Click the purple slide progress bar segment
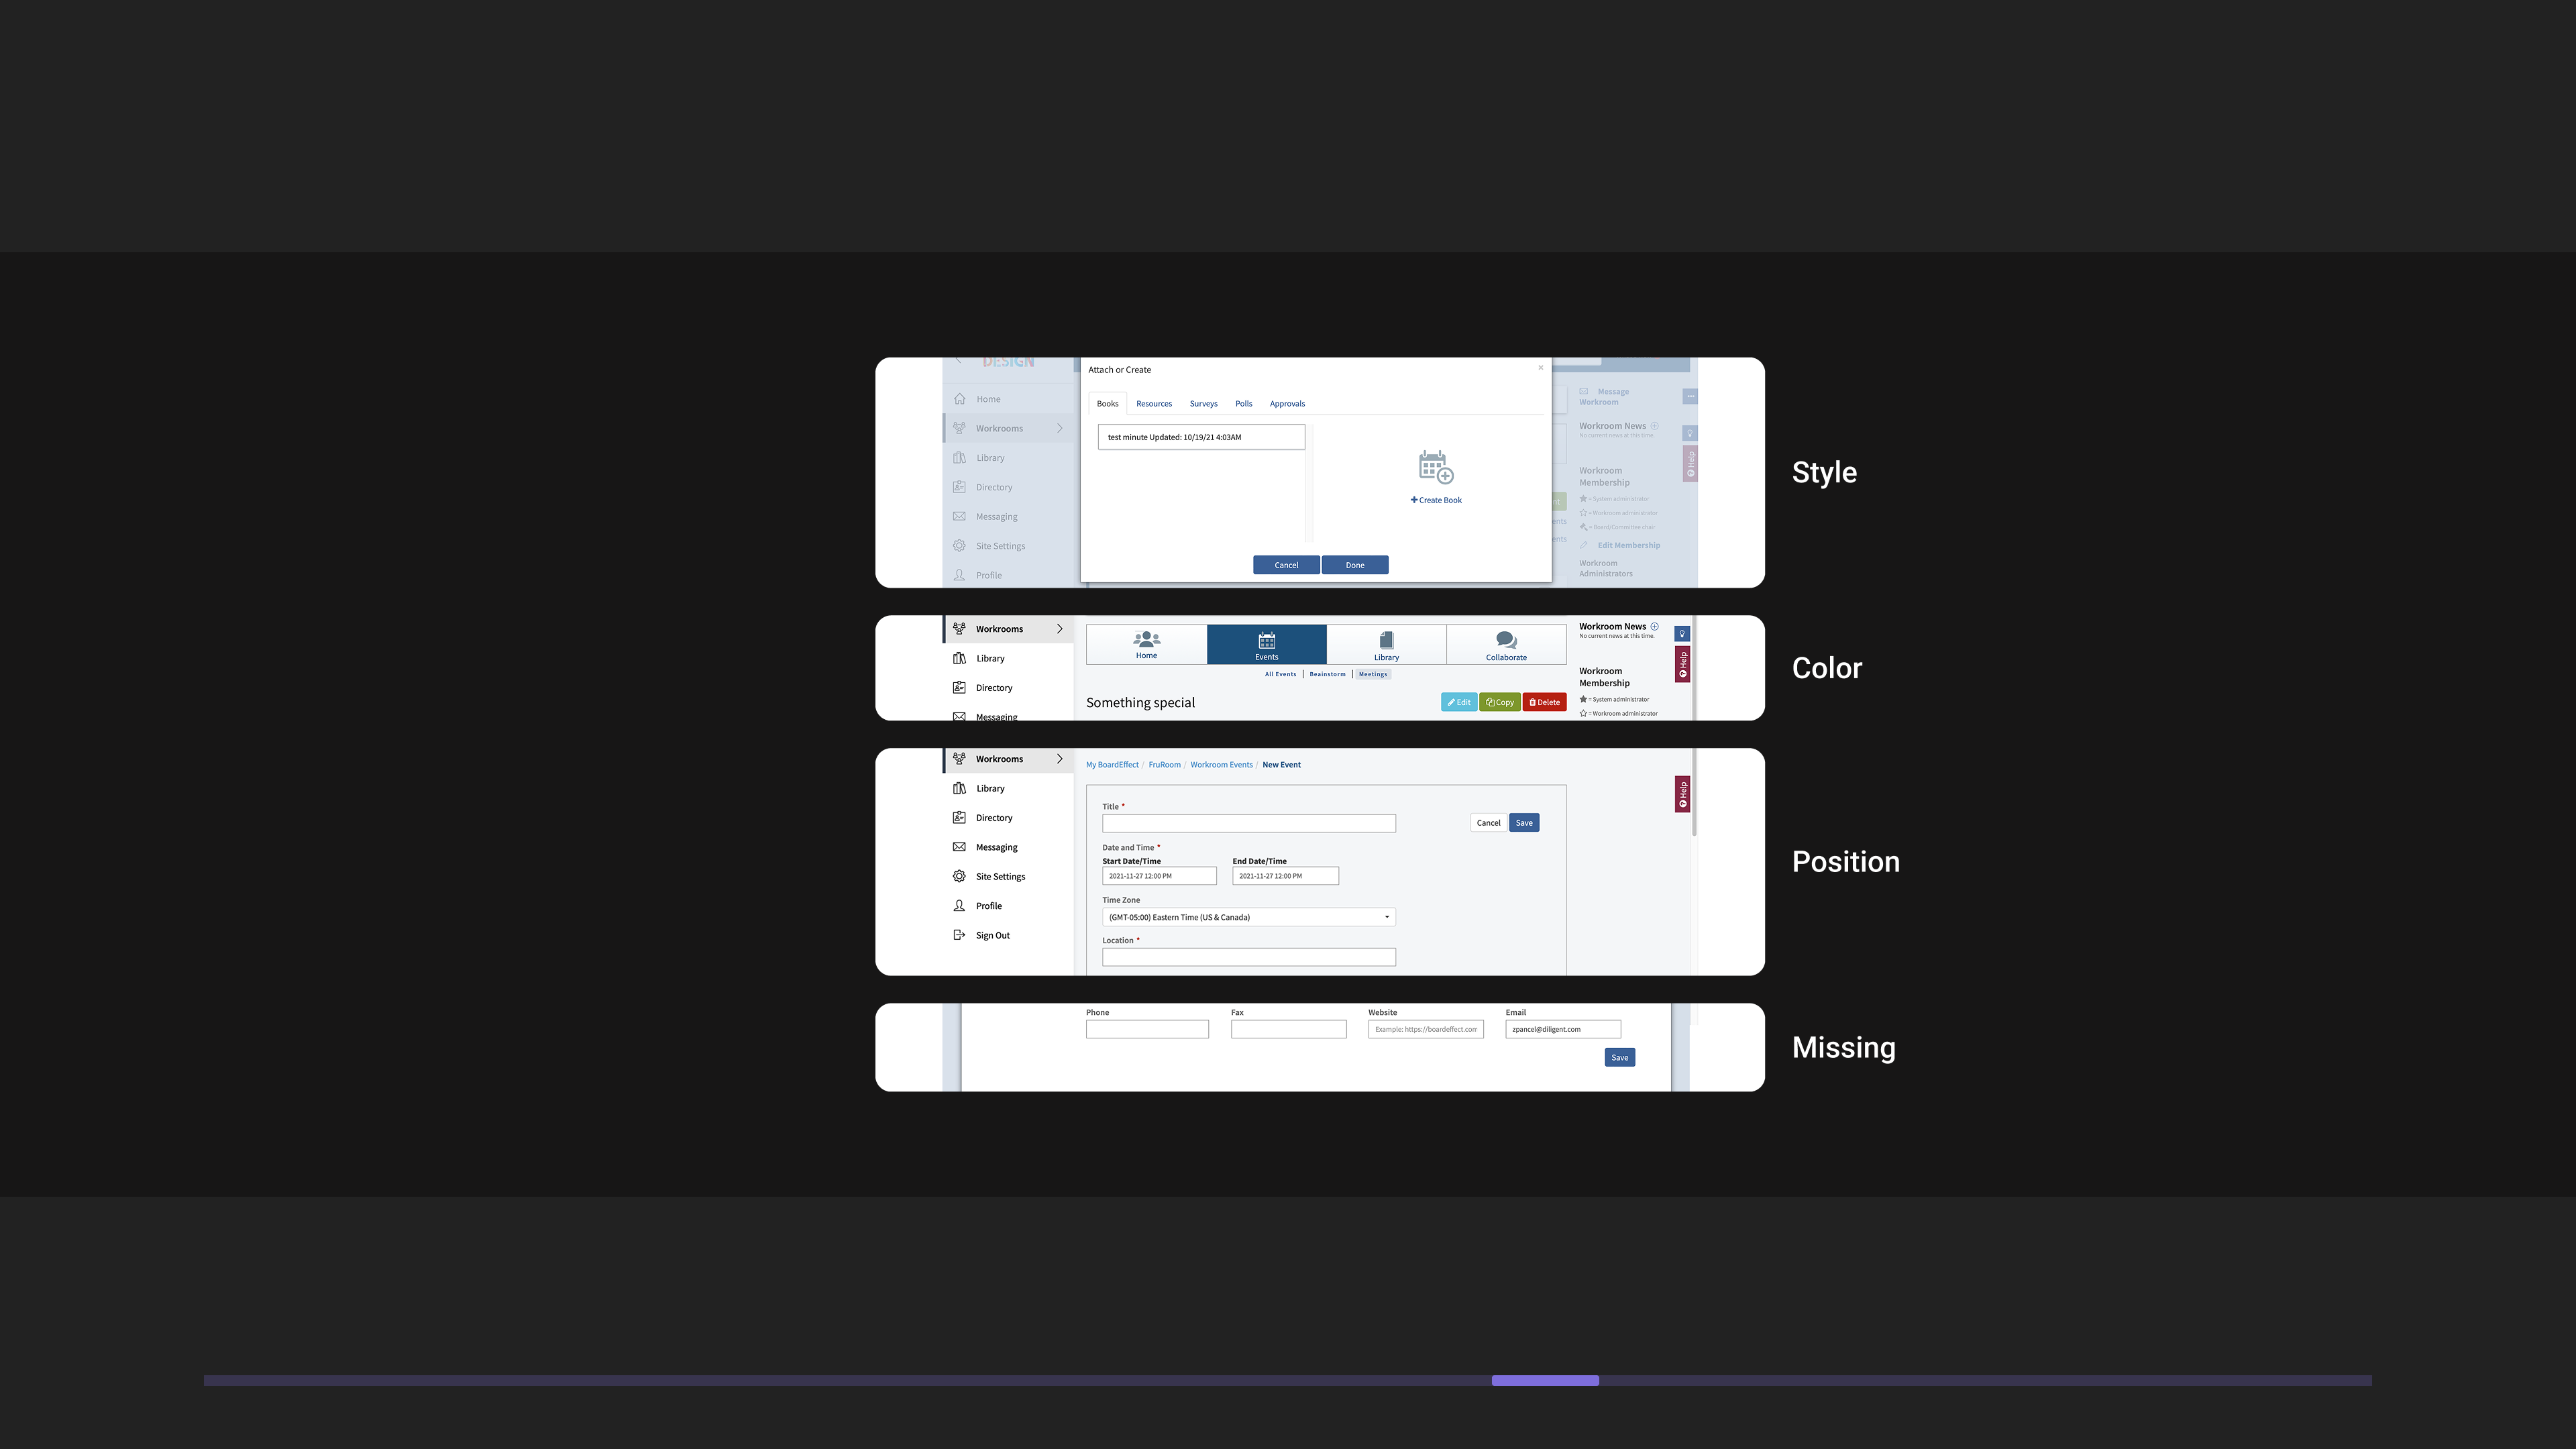2576x1449 pixels. [x=1545, y=1380]
